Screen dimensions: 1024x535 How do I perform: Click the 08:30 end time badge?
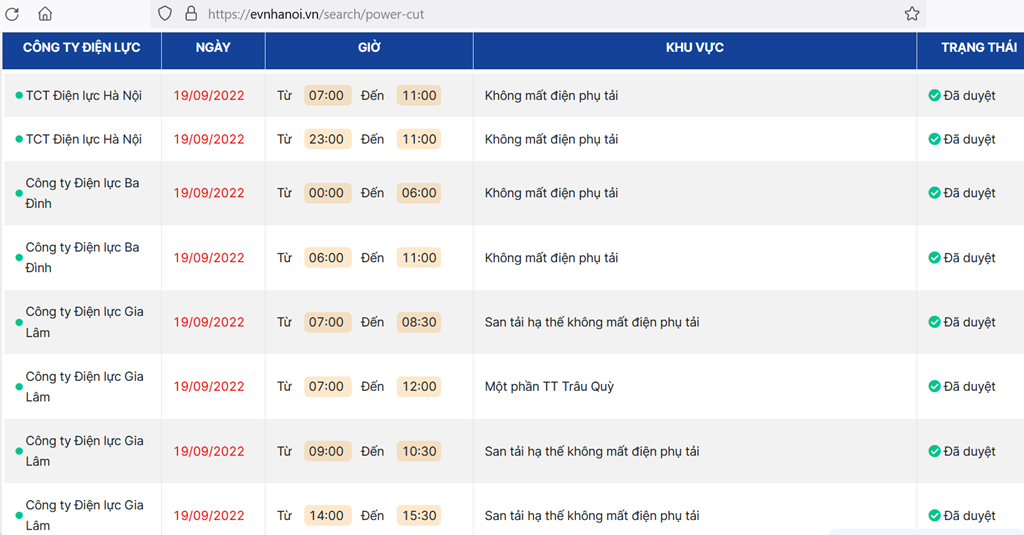tap(419, 322)
